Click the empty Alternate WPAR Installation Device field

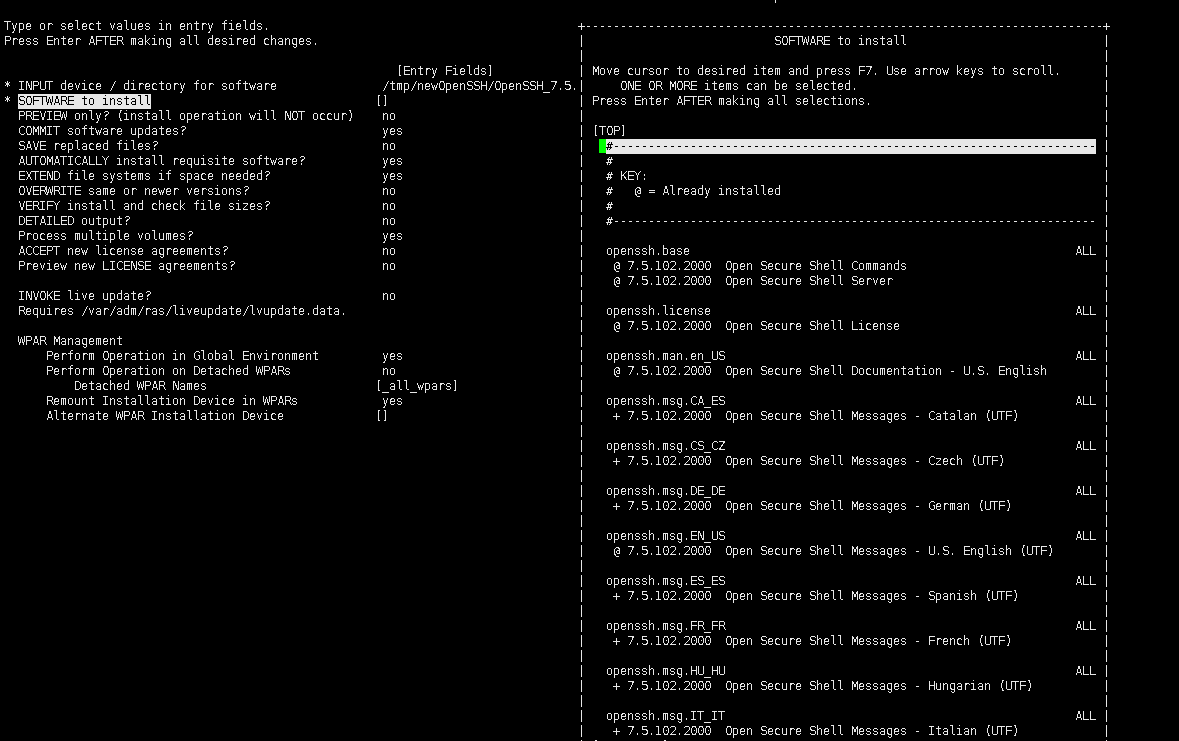pyautogui.click(x=382, y=416)
